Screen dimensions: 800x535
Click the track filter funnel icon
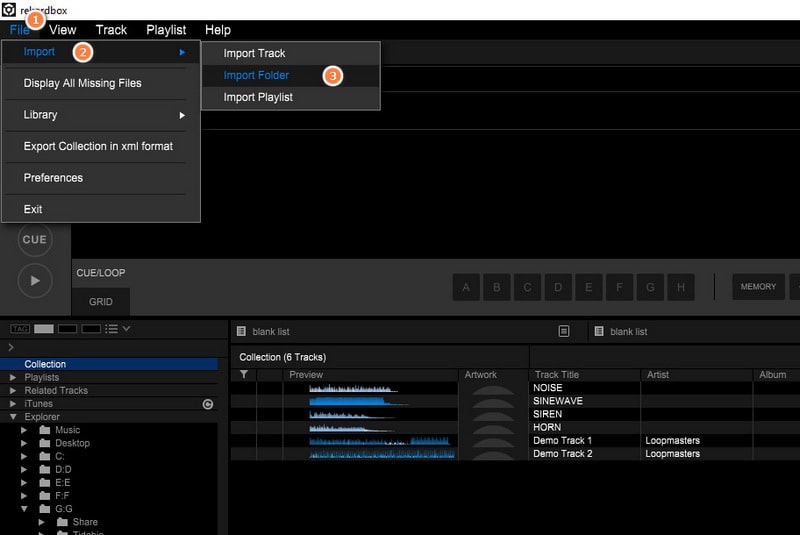244,374
